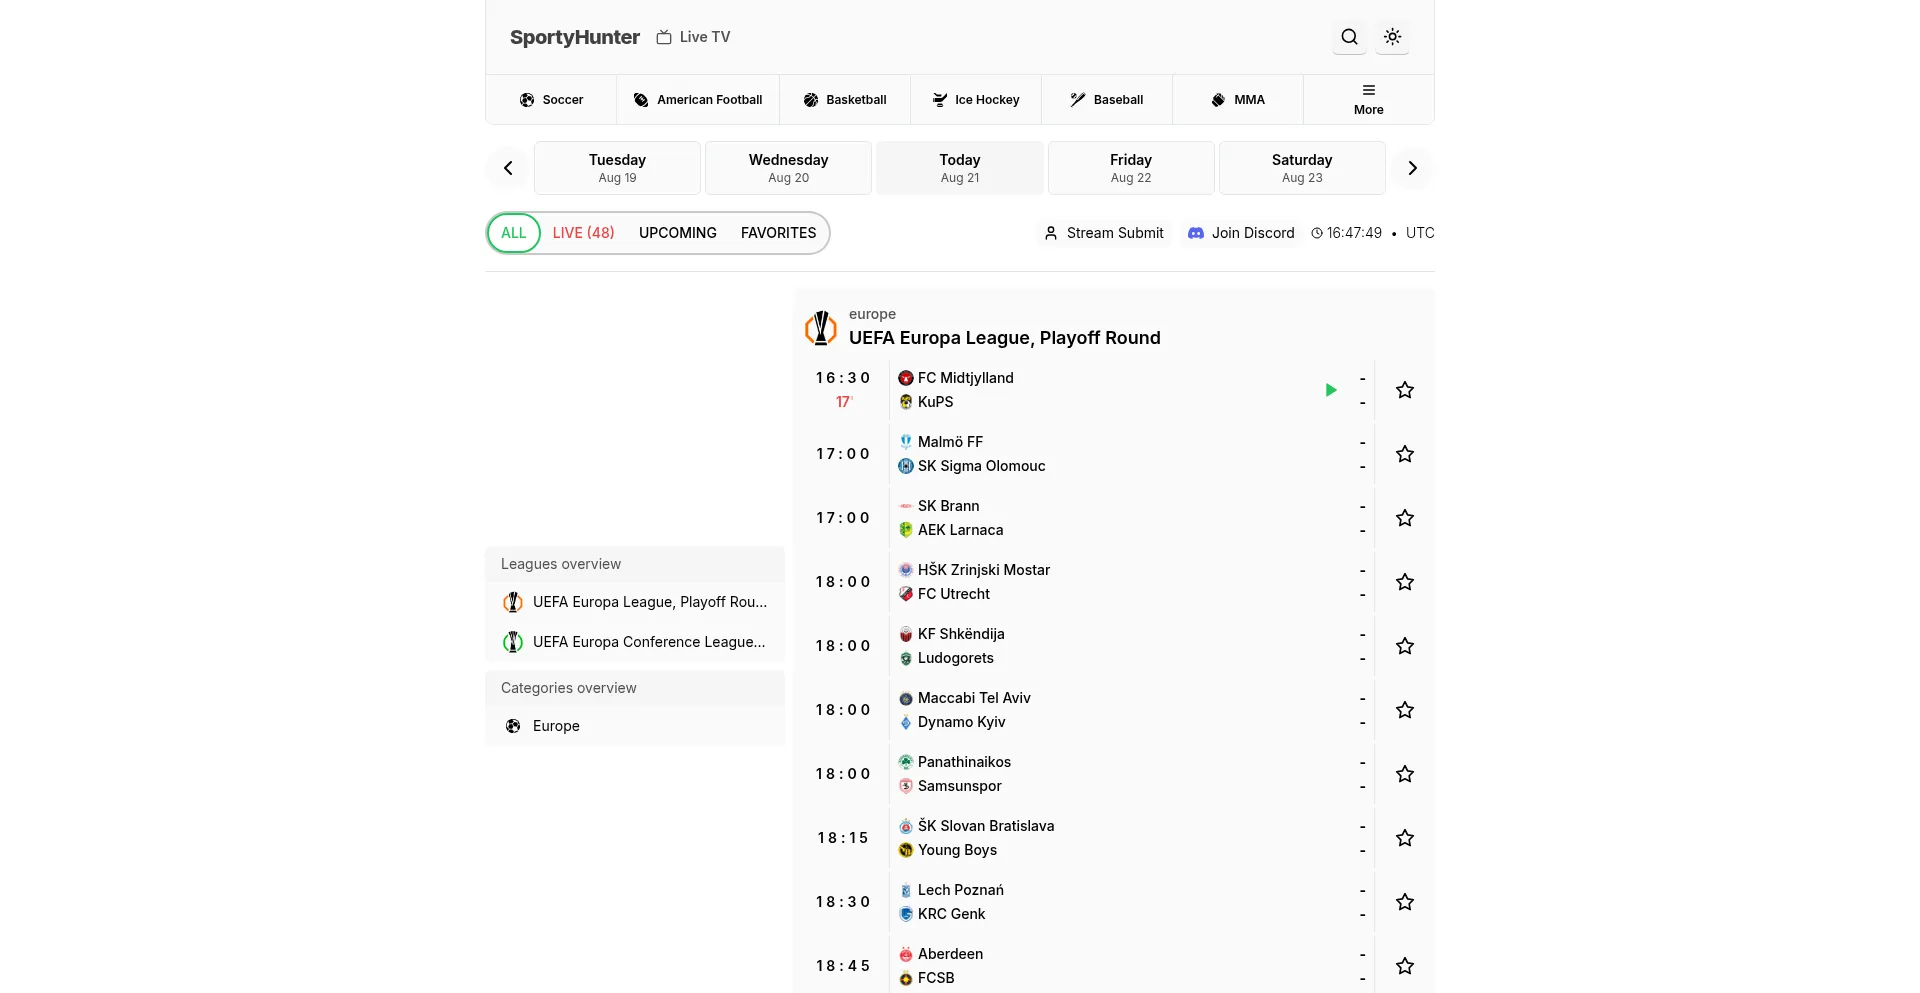This screenshot has height=993, width=1920.
Task: Click Young Boys club crest icon
Action: (906, 850)
